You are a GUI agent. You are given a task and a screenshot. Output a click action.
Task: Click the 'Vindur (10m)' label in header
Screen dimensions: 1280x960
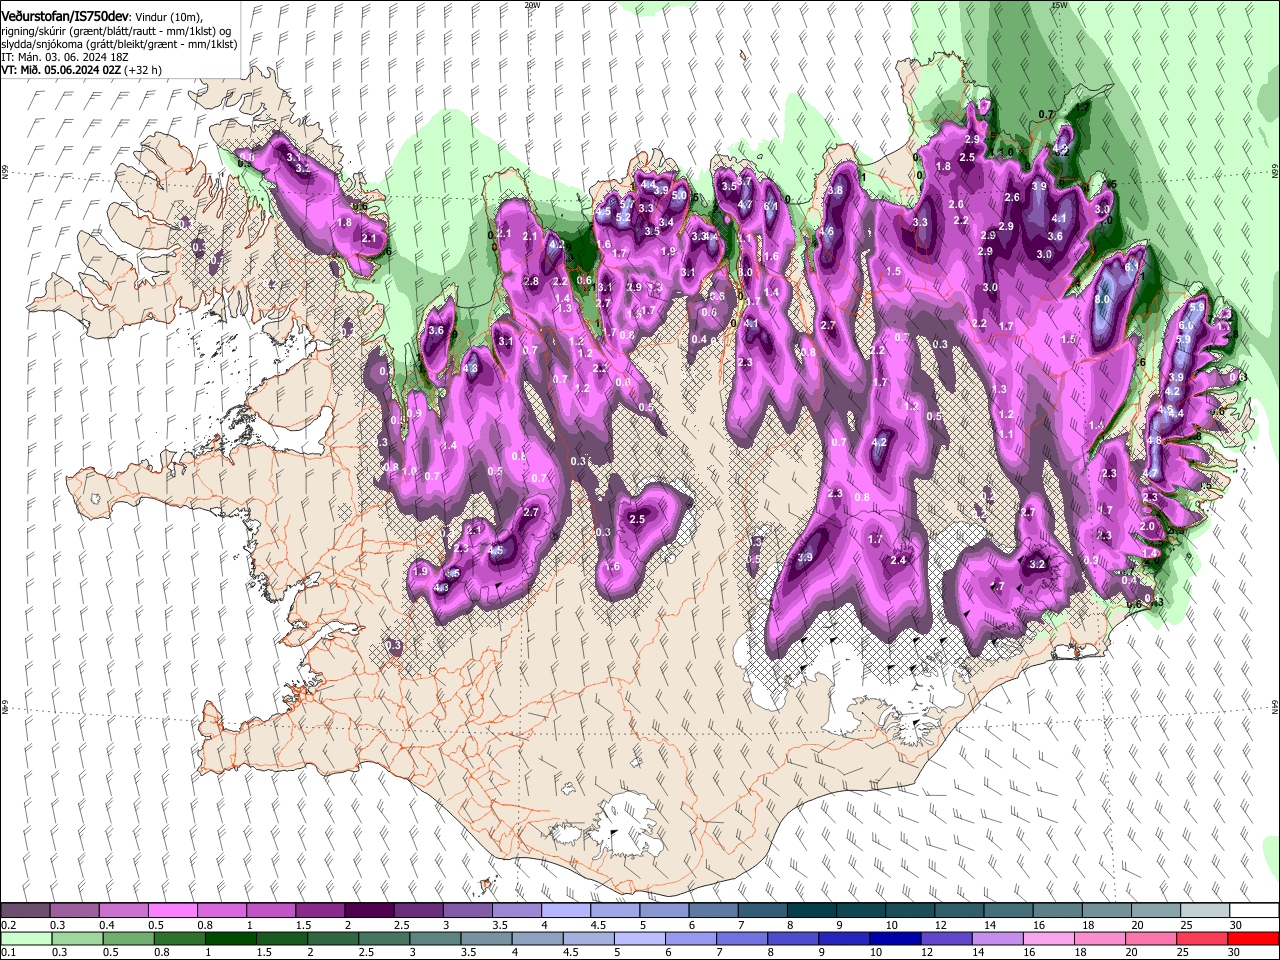(x=169, y=18)
